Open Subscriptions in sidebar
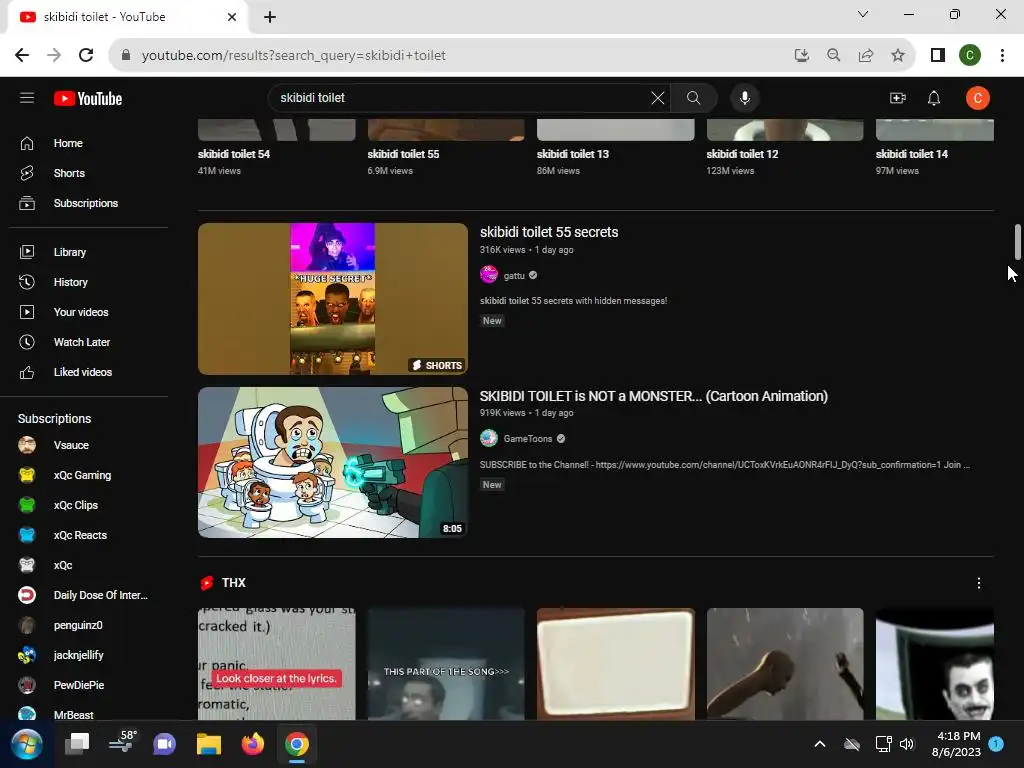 coord(88,203)
